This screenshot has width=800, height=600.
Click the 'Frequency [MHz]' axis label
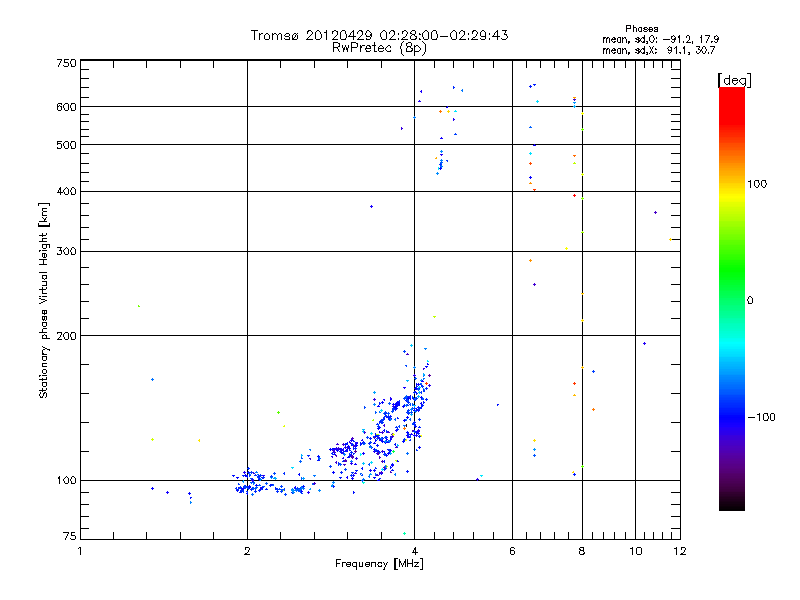click(379, 564)
